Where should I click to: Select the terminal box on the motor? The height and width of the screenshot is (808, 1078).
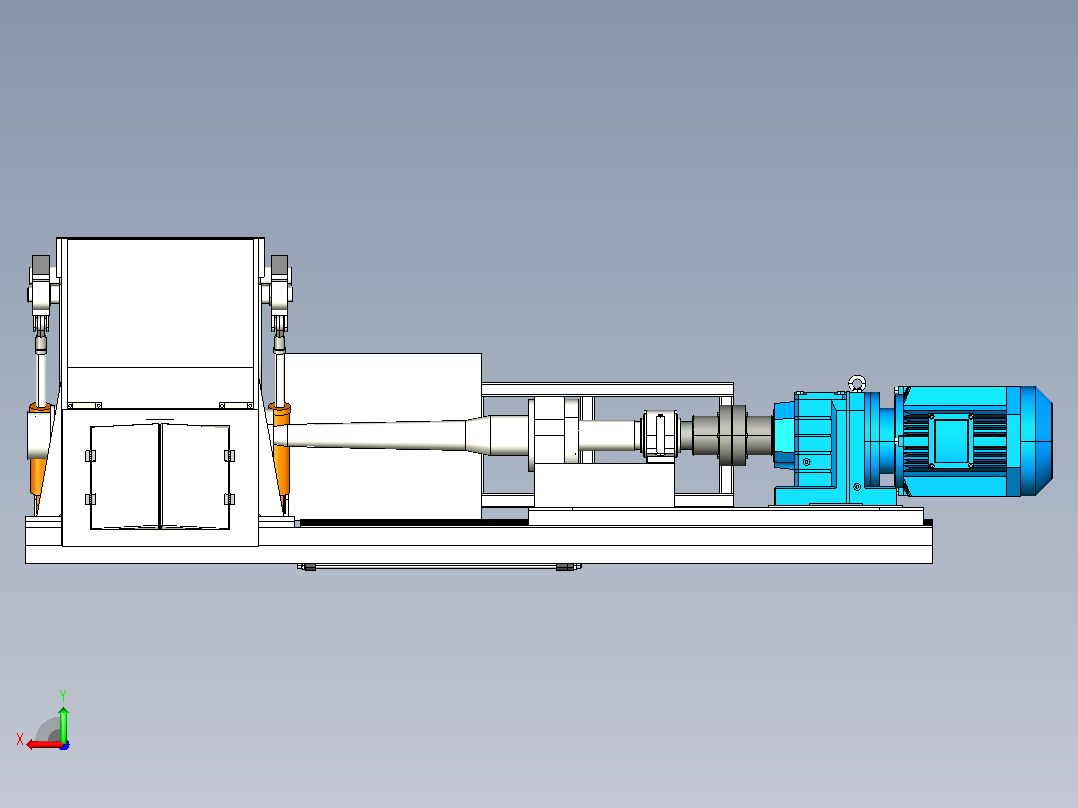point(951,441)
